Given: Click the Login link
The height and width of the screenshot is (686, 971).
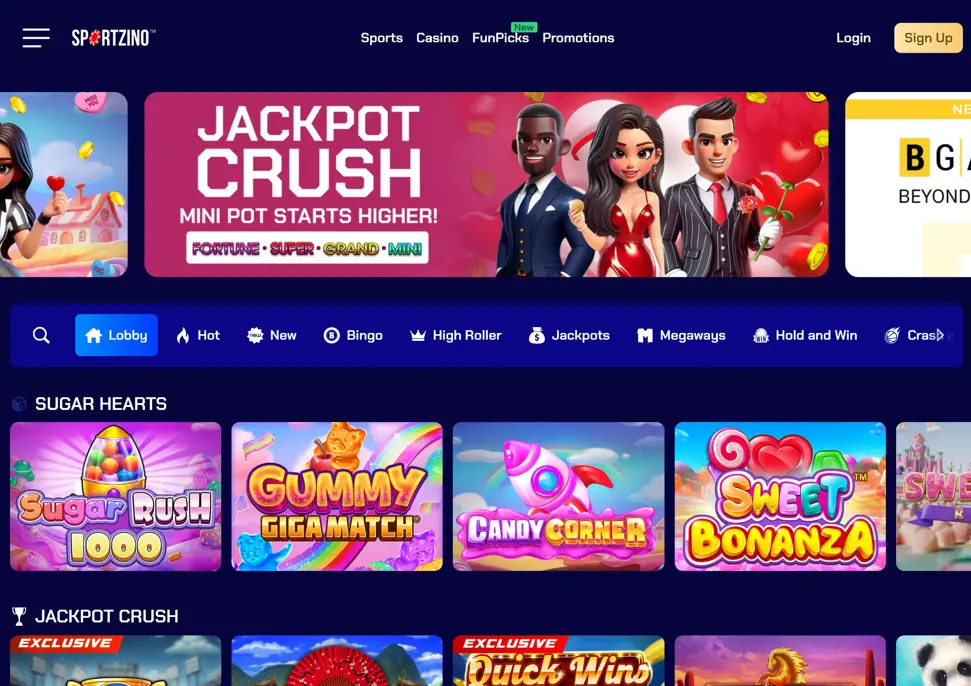Looking at the screenshot, I should pos(853,38).
